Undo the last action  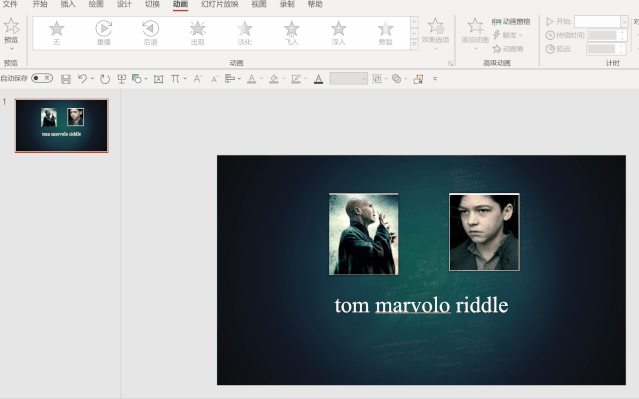click(x=82, y=79)
